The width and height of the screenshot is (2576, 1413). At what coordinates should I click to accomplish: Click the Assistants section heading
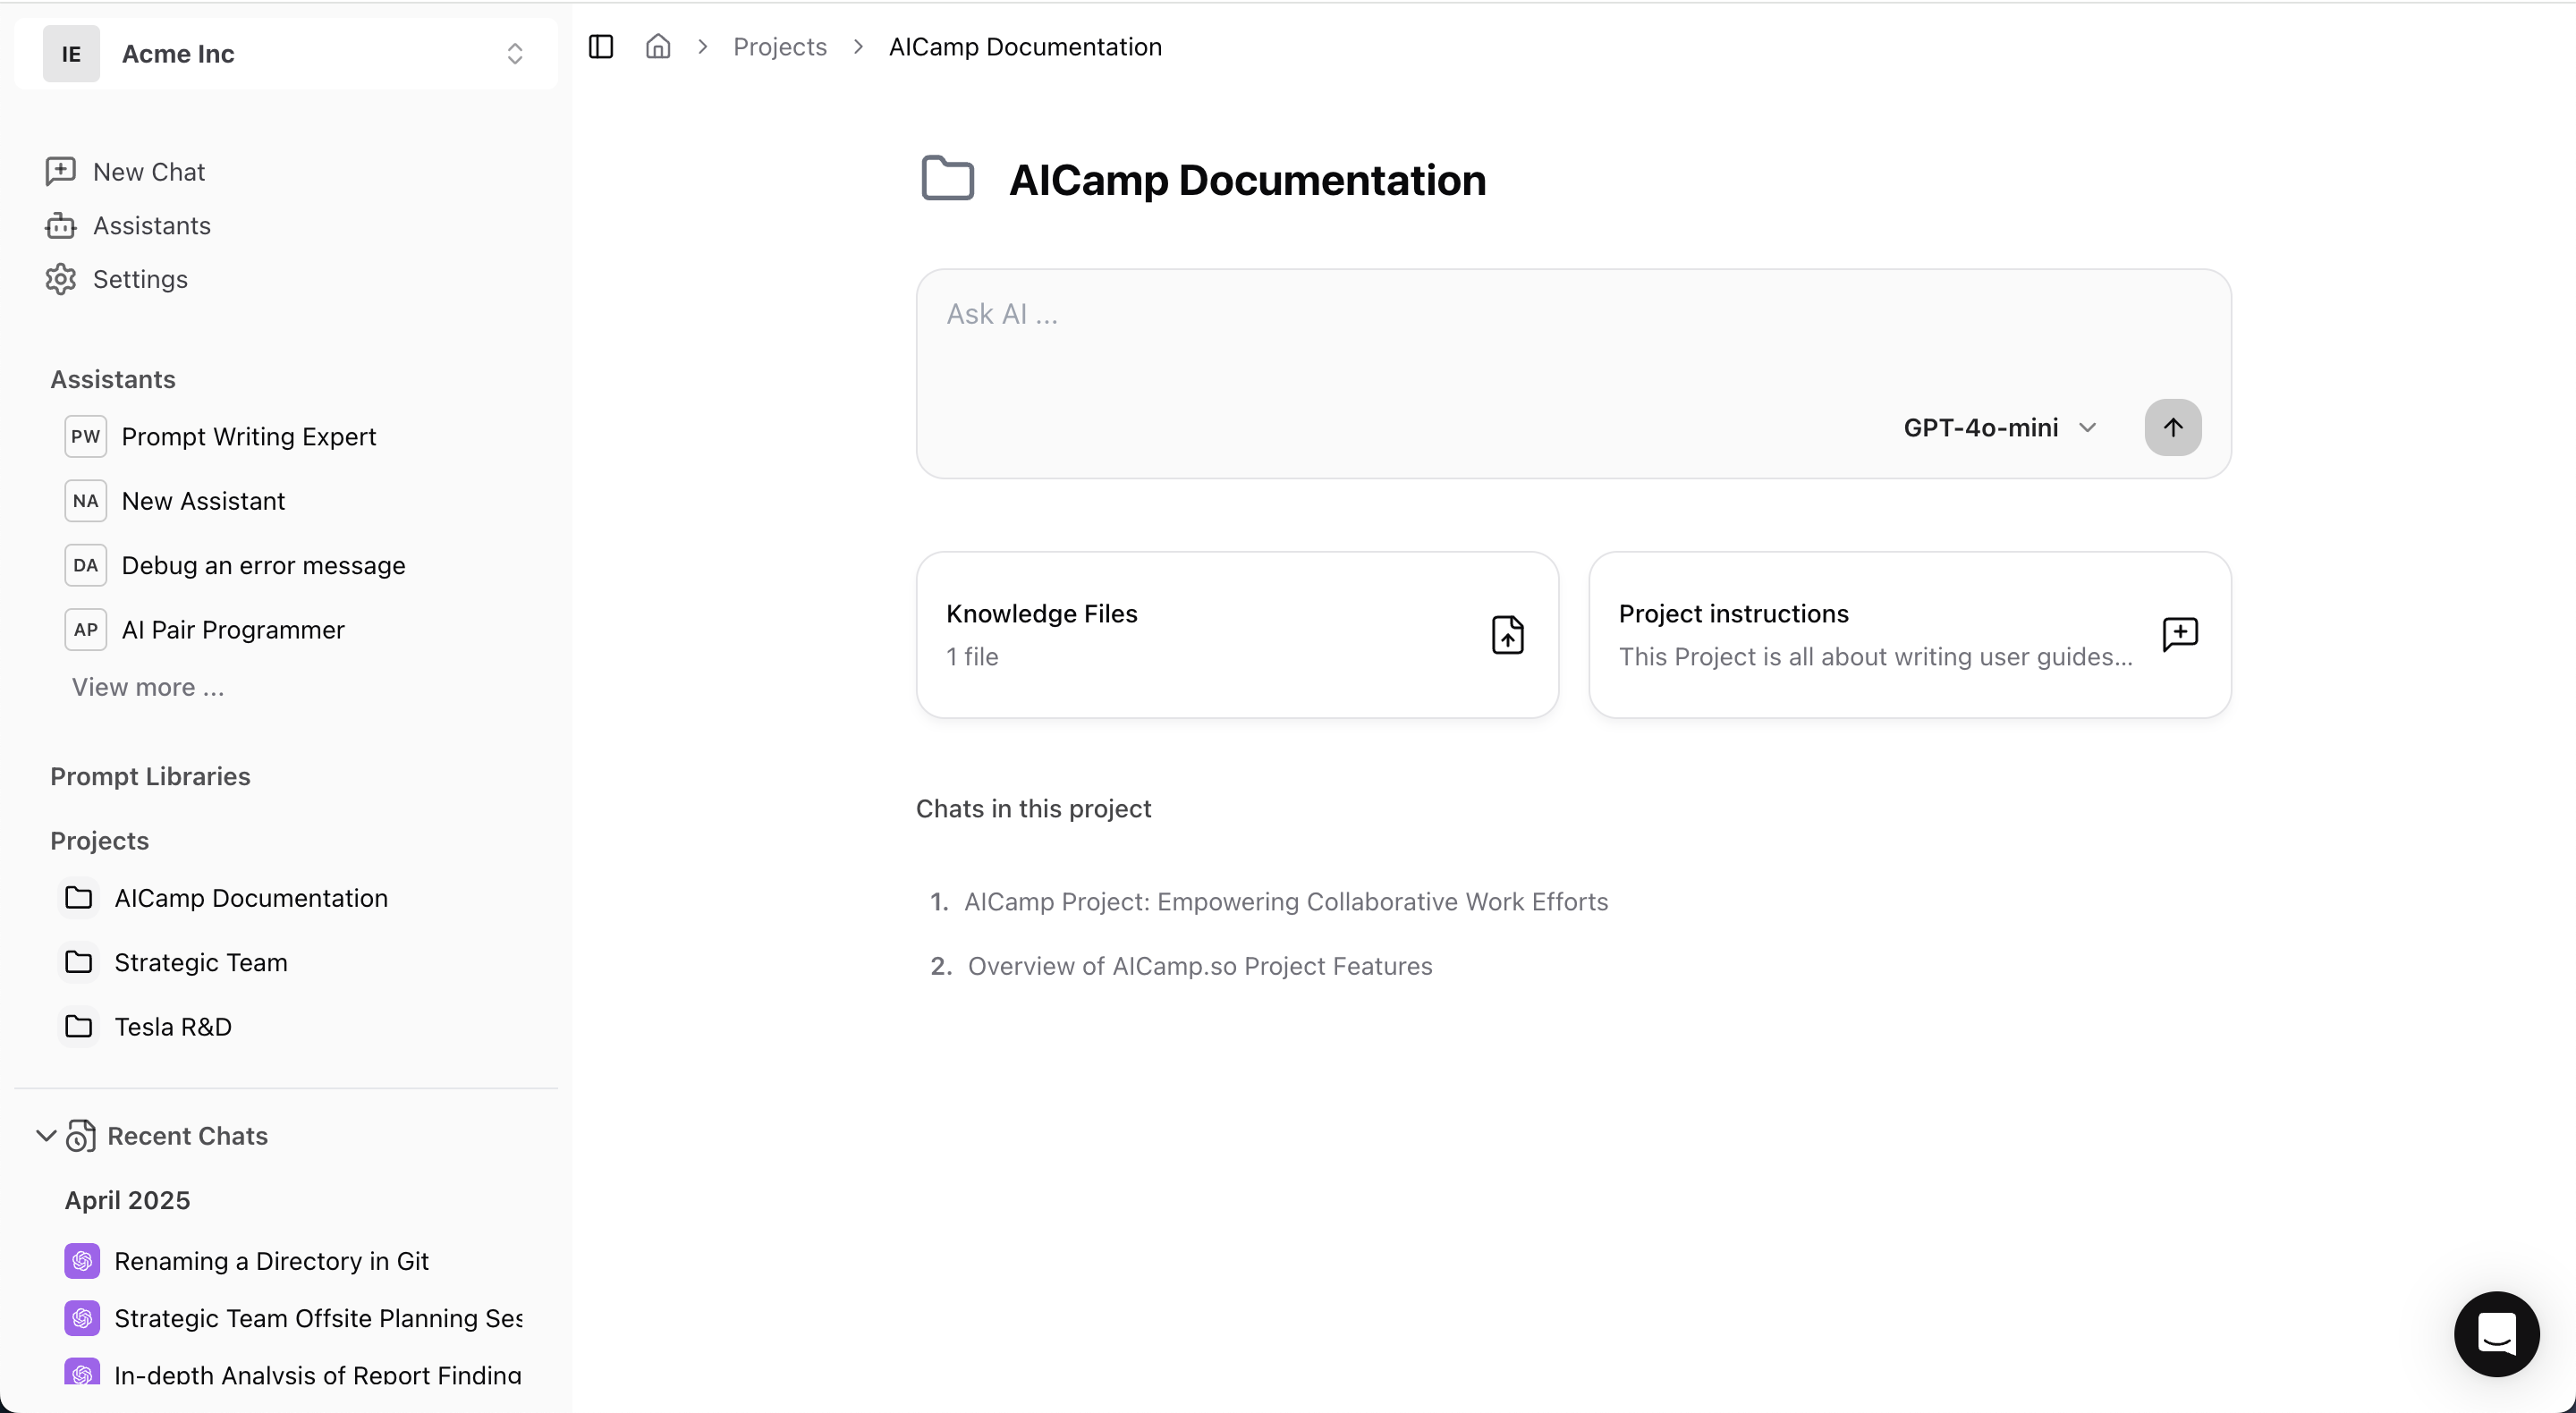click(113, 379)
